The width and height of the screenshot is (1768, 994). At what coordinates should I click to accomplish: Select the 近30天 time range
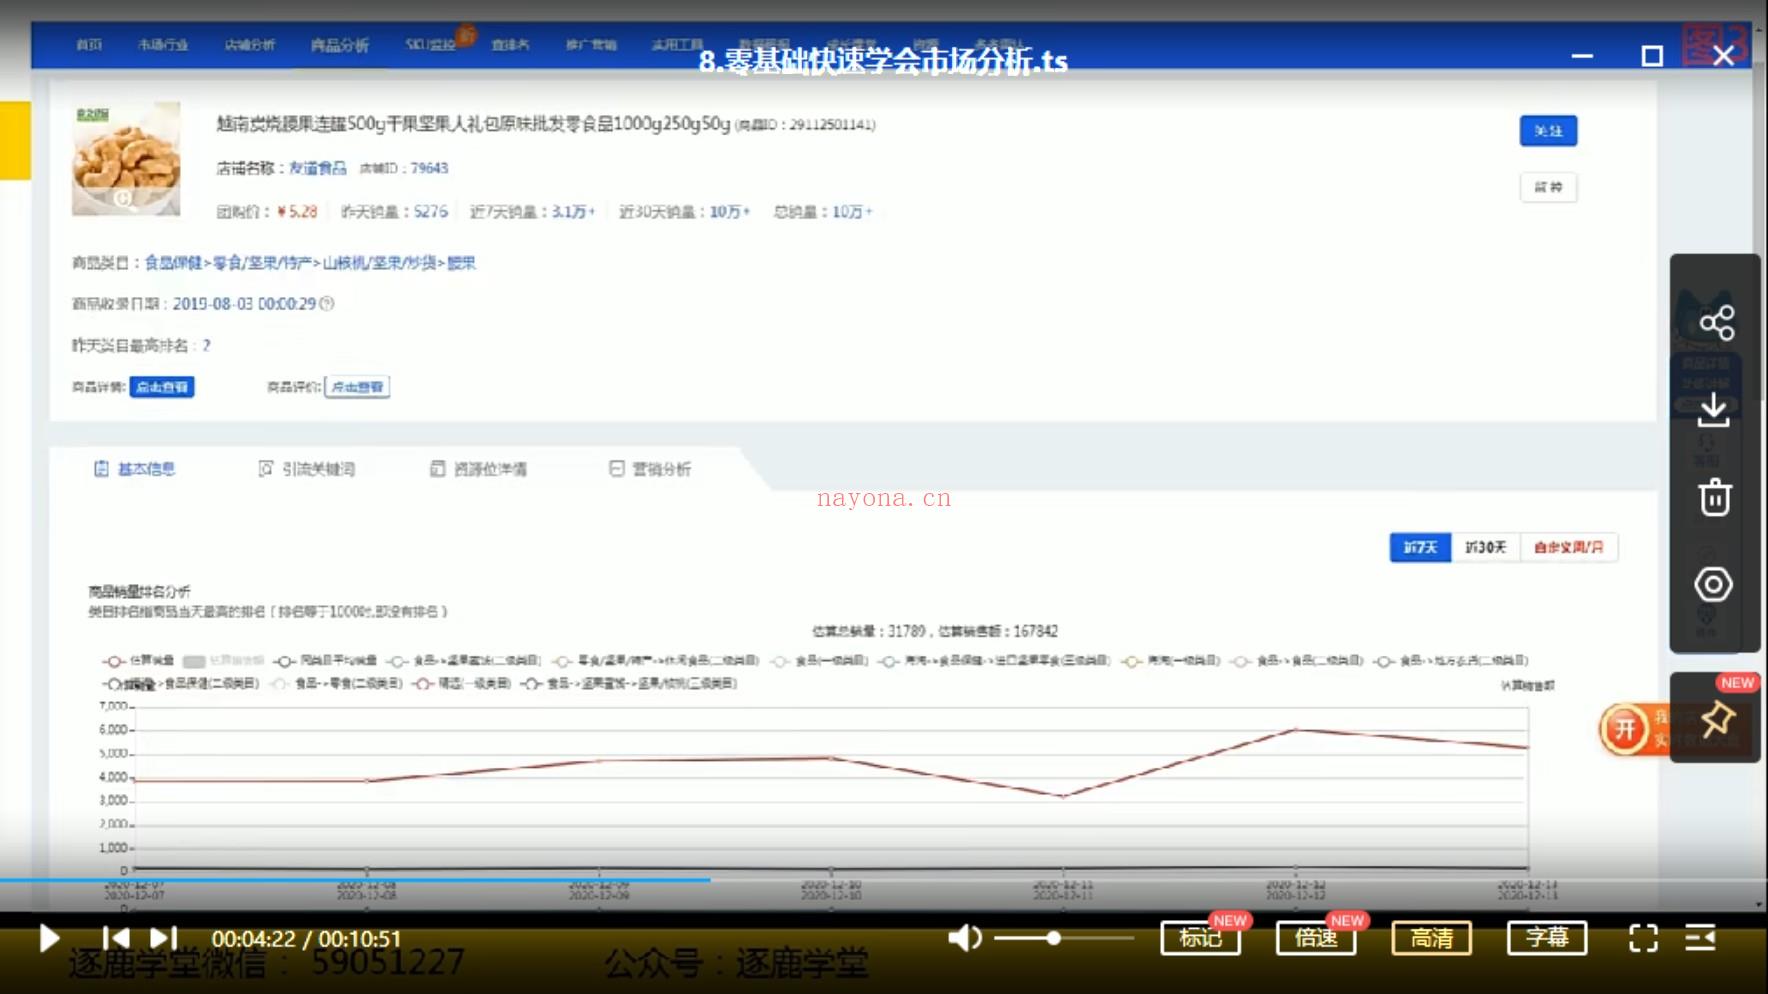tap(1485, 547)
